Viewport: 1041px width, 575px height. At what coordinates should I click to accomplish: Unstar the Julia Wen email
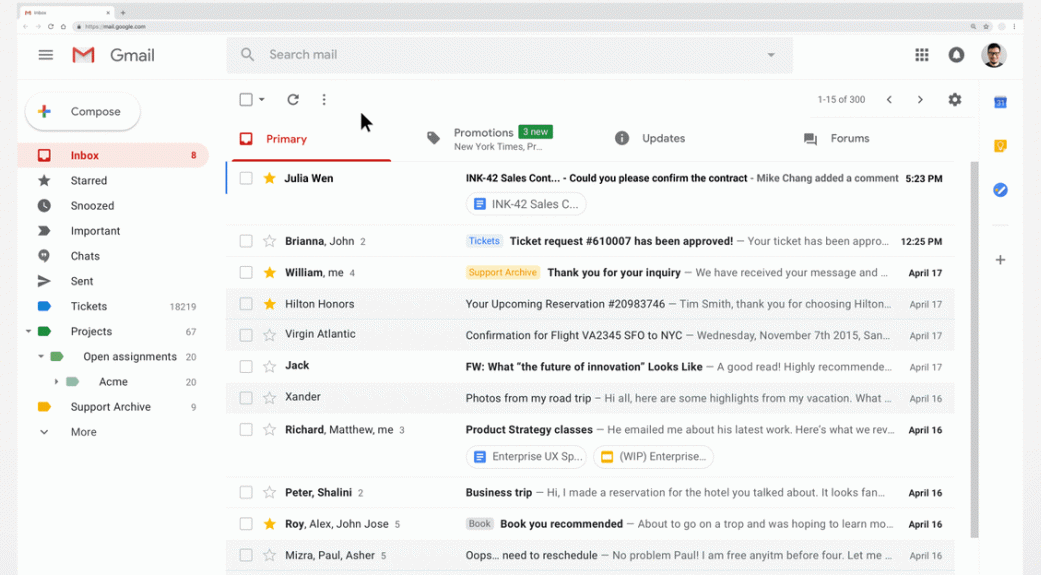270,178
